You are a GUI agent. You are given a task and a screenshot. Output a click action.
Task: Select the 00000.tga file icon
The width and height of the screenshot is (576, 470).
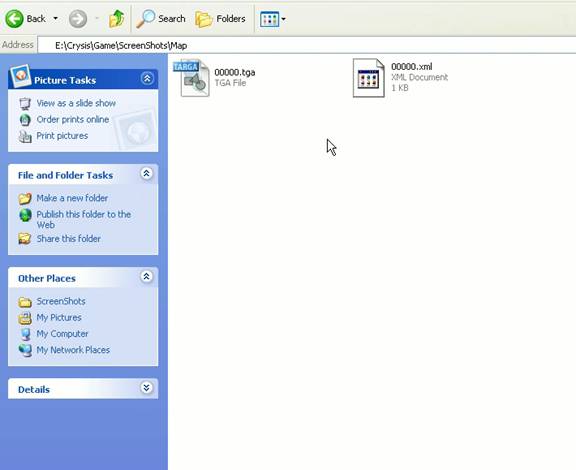[x=192, y=78]
